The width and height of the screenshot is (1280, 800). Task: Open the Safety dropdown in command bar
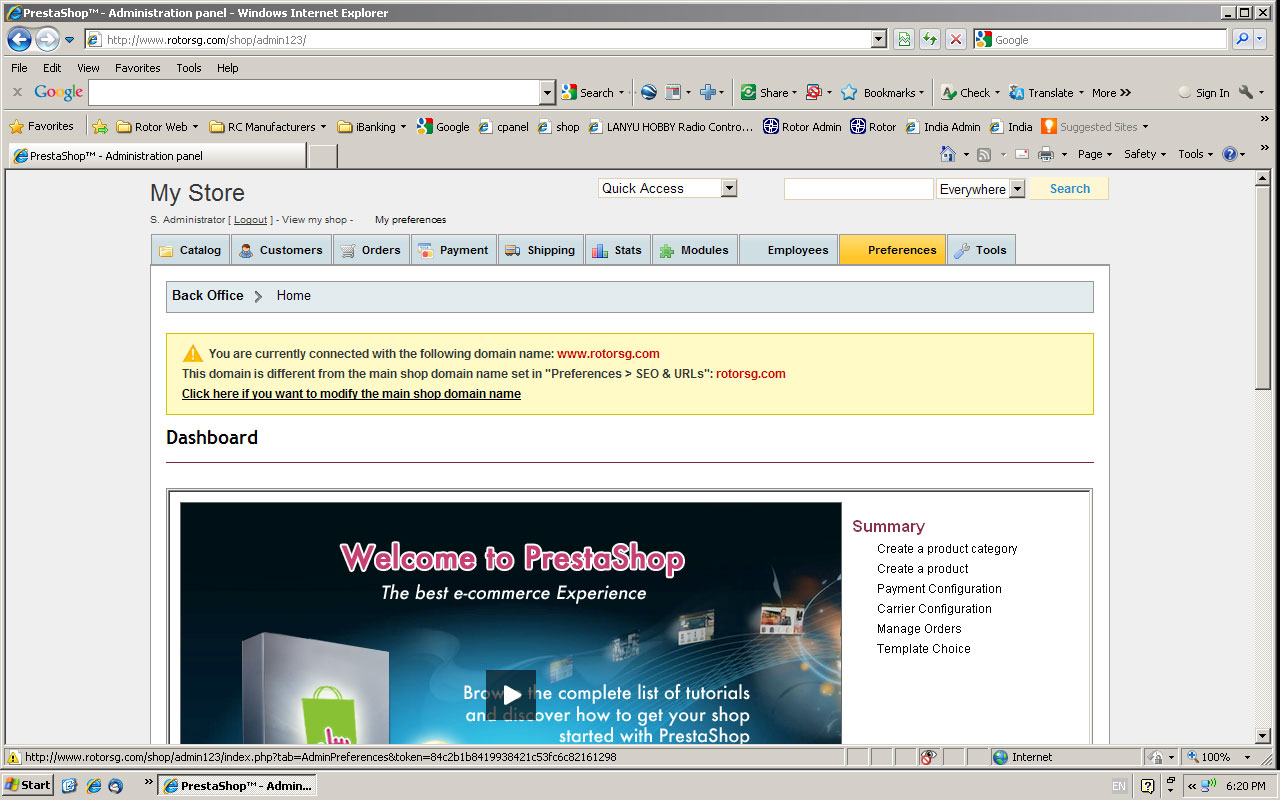(x=1144, y=154)
